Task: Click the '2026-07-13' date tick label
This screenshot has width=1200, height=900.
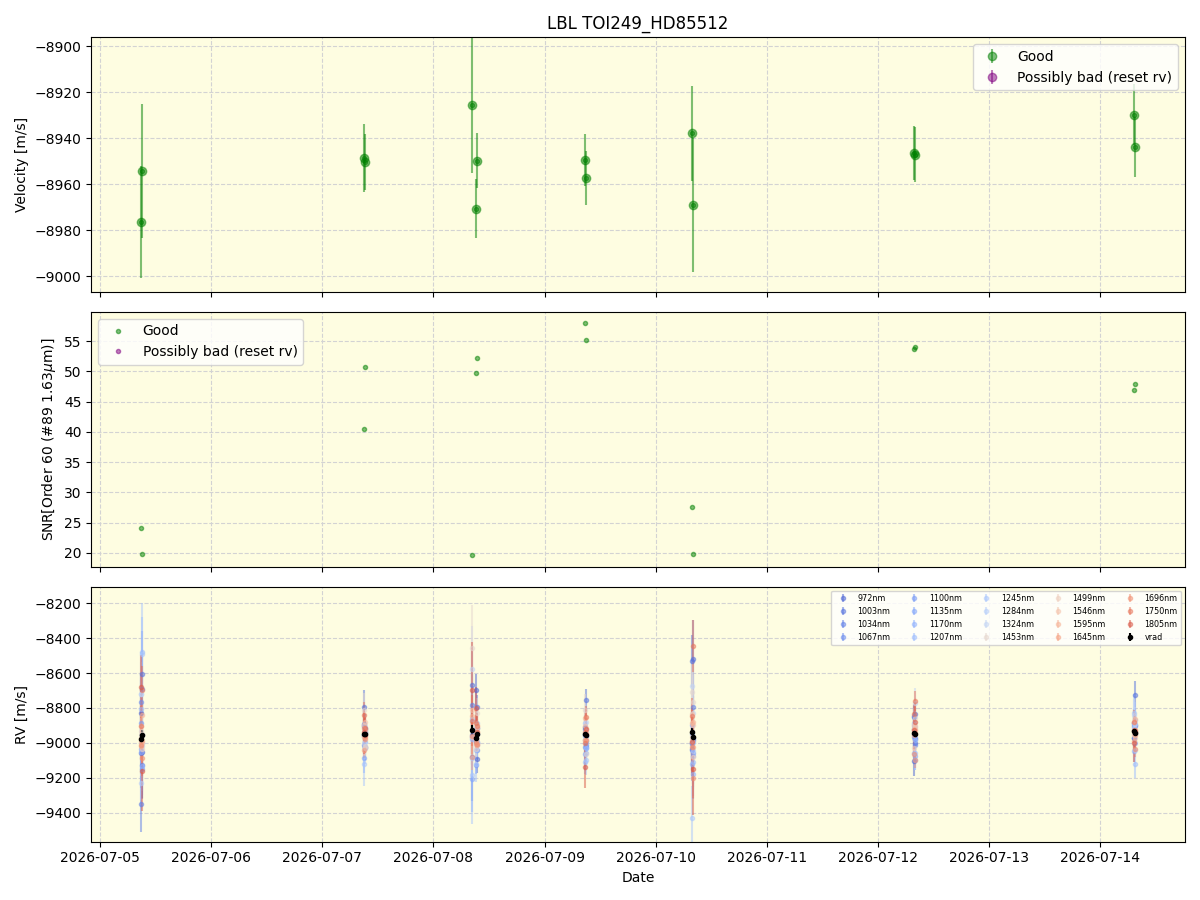Action: pos(989,858)
